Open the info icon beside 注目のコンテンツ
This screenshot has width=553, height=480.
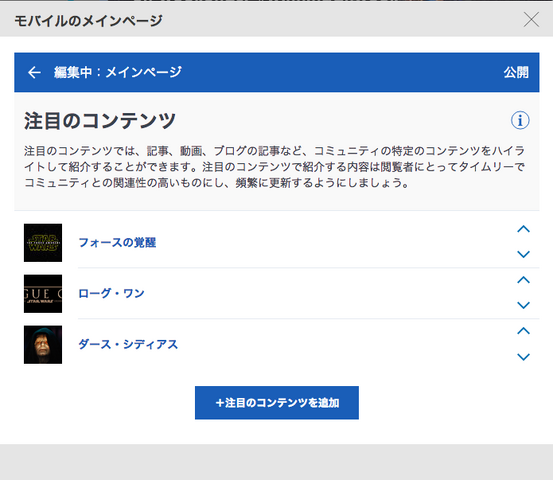[520, 120]
